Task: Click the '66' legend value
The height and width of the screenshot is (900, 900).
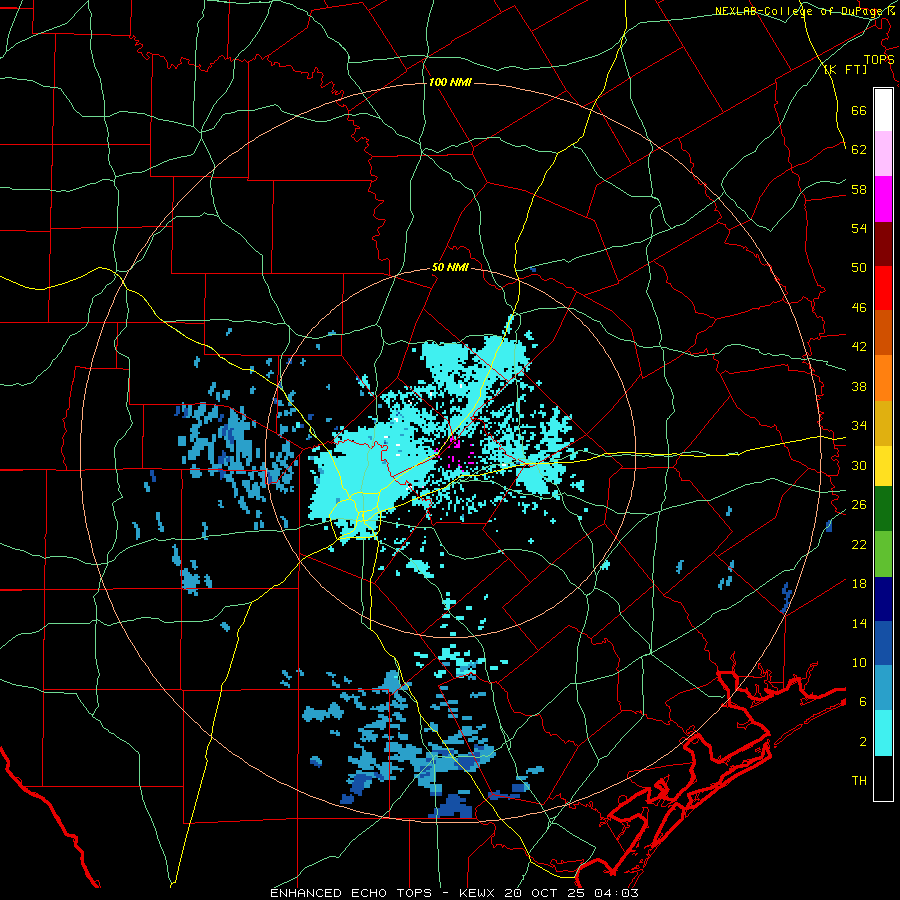Action: [859, 110]
